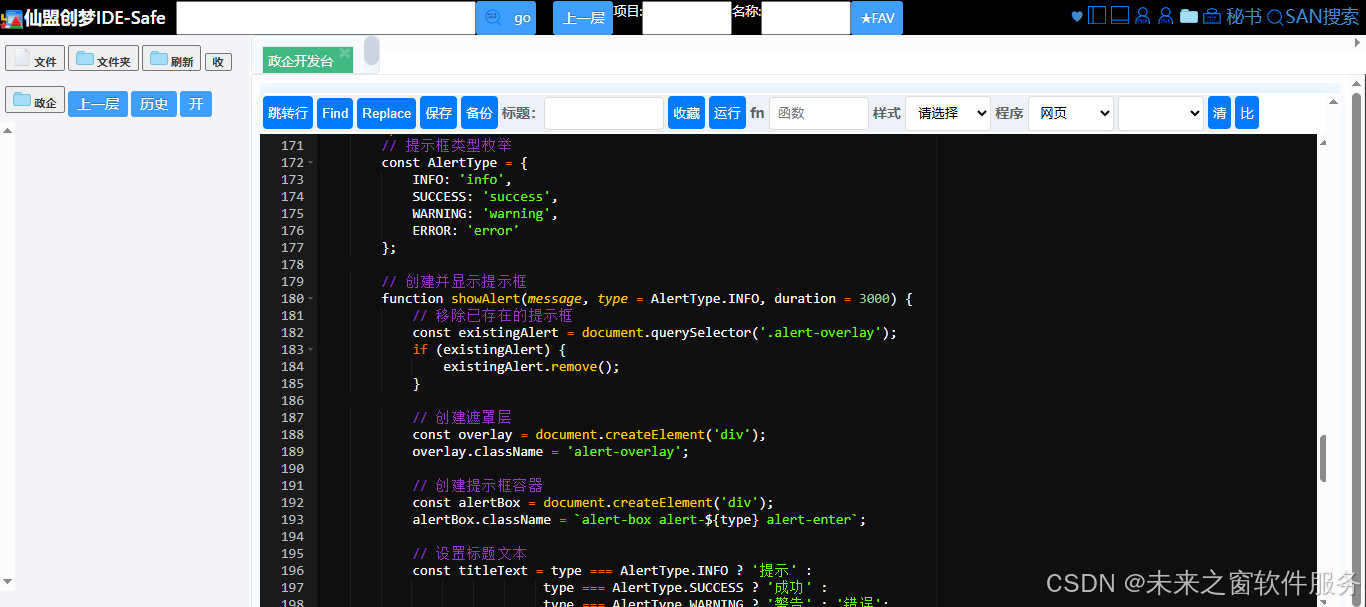Open the 样式 请选择 dropdown

(948, 113)
